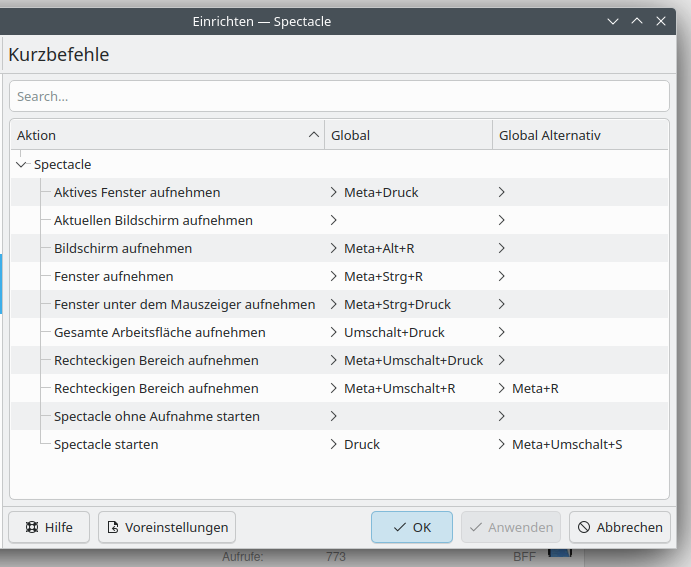Viewport: 691px width, 567px height.
Task: Expand Global shortcut for Aktuellen Bildschirm aufnehmen
Action: pyautogui.click(x=334, y=220)
